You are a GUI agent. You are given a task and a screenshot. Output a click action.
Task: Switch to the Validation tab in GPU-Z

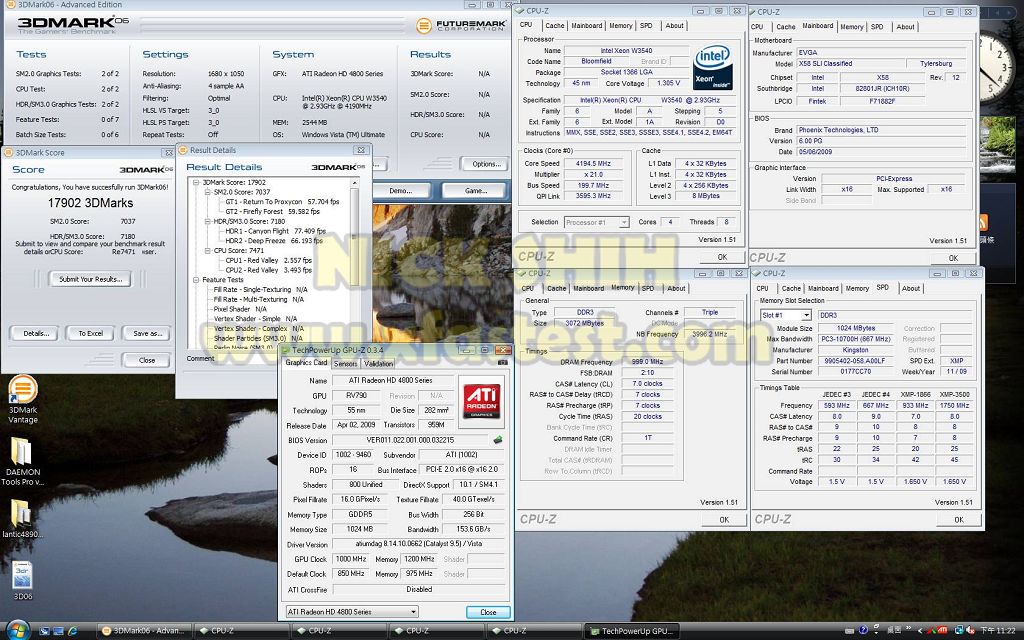click(378, 363)
